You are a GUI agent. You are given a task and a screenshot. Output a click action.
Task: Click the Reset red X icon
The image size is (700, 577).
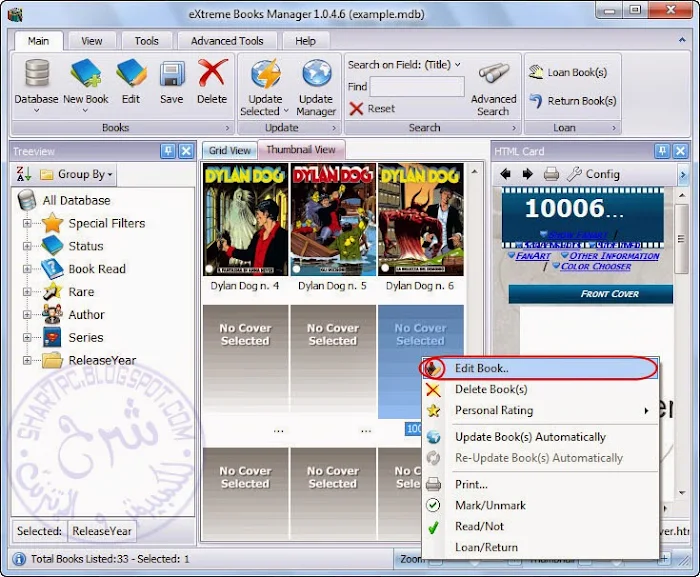coord(356,109)
